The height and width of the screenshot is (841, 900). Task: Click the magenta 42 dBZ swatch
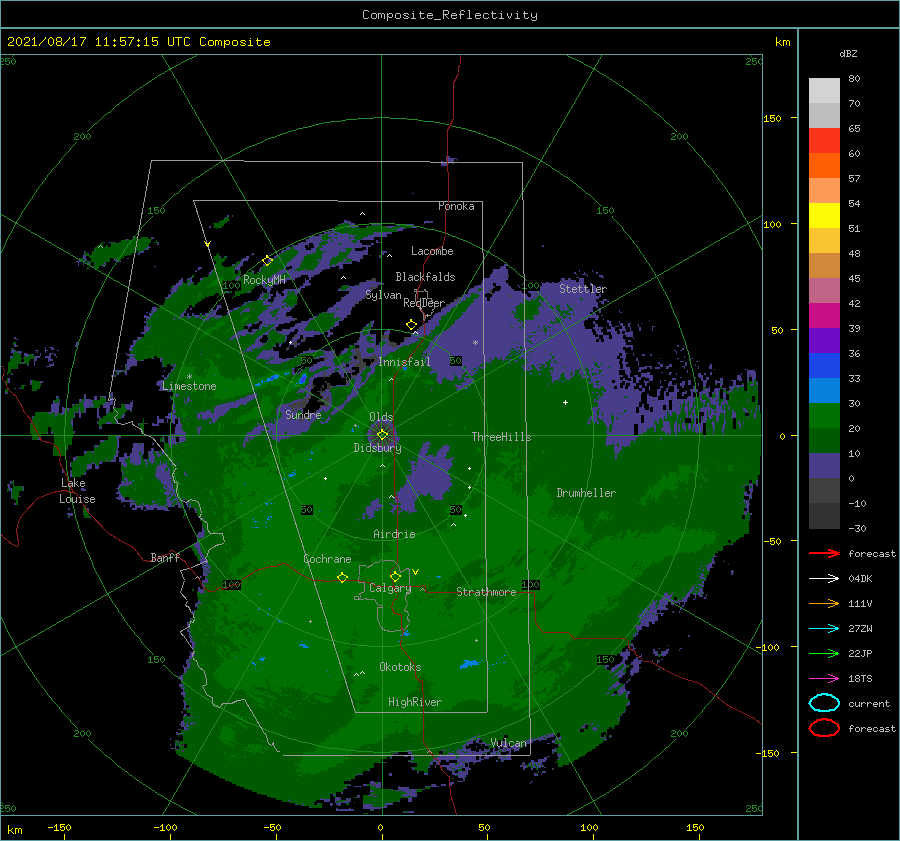[x=824, y=316]
